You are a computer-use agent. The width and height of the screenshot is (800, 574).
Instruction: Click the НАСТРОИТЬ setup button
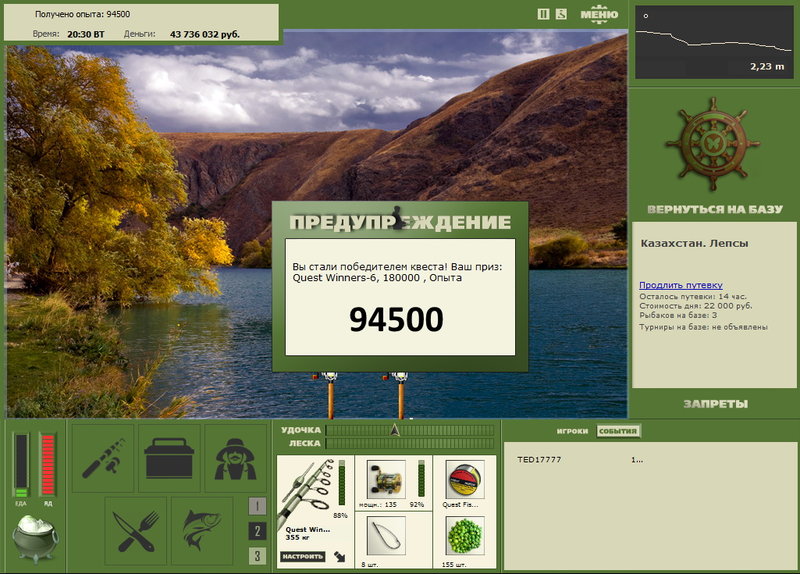(303, 557)
